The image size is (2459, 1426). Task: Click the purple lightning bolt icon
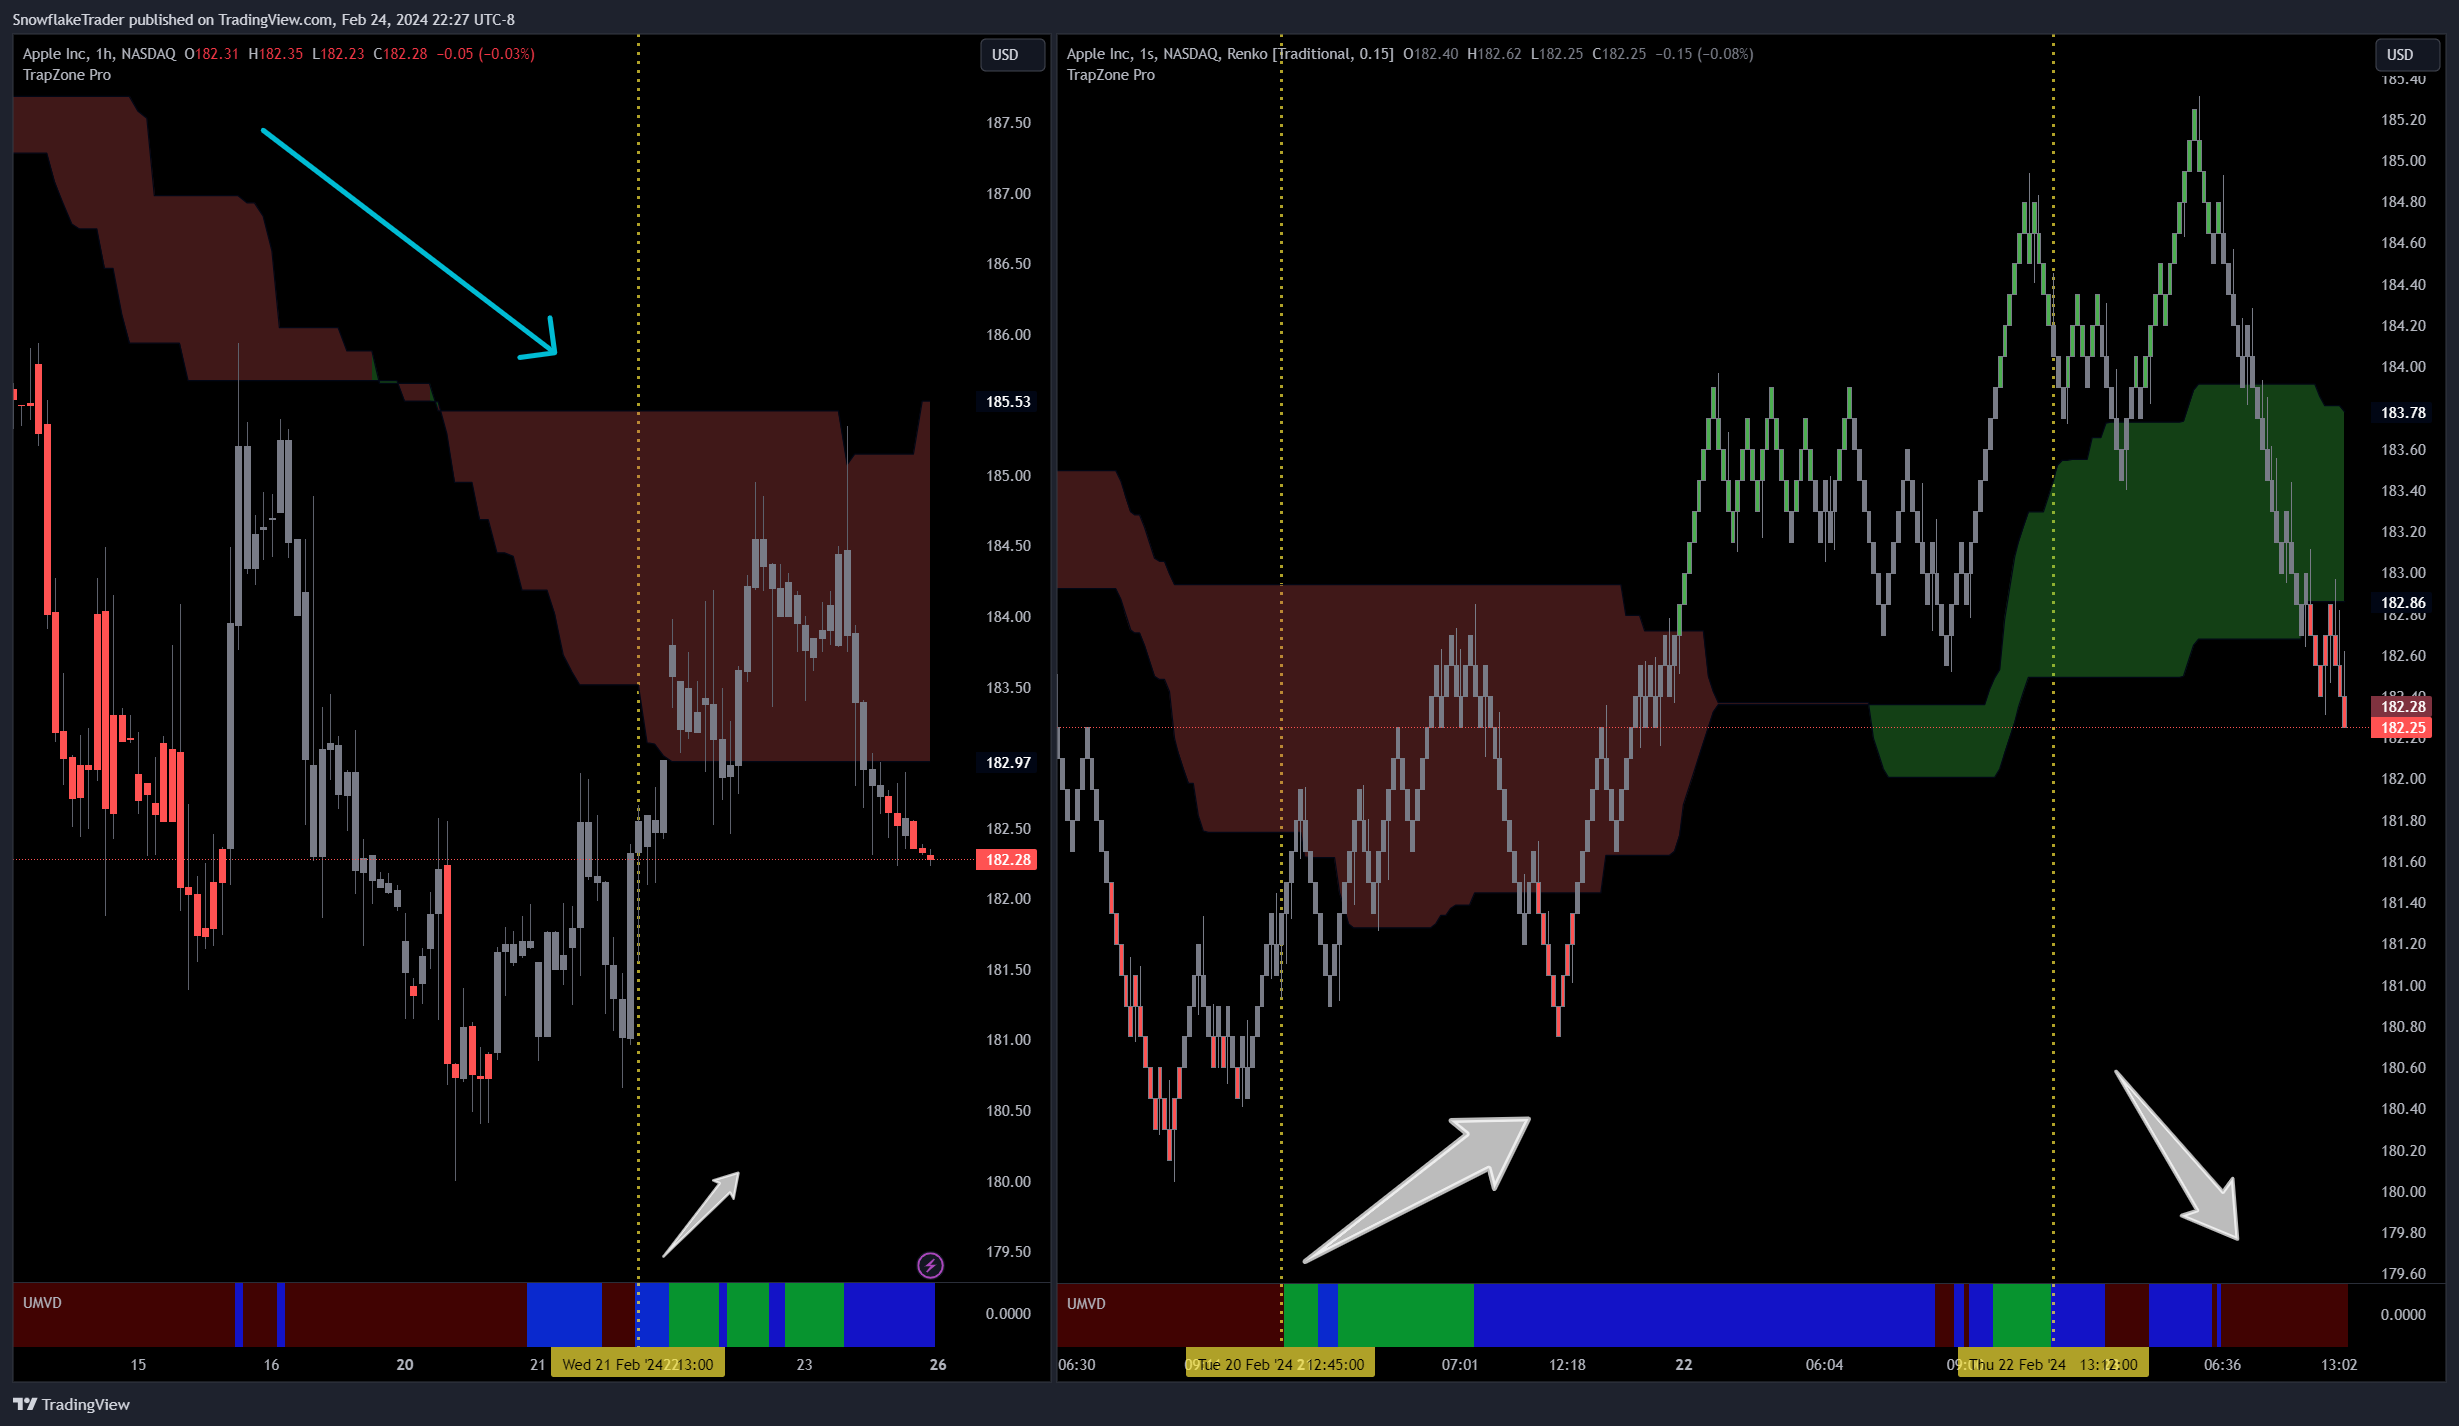coord(930,1265)
